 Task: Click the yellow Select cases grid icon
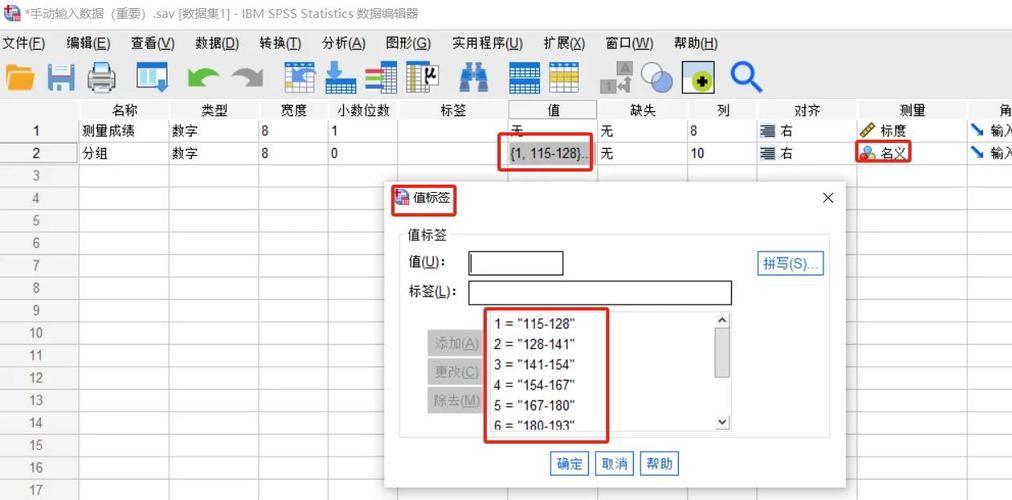[x=564, y=77]
